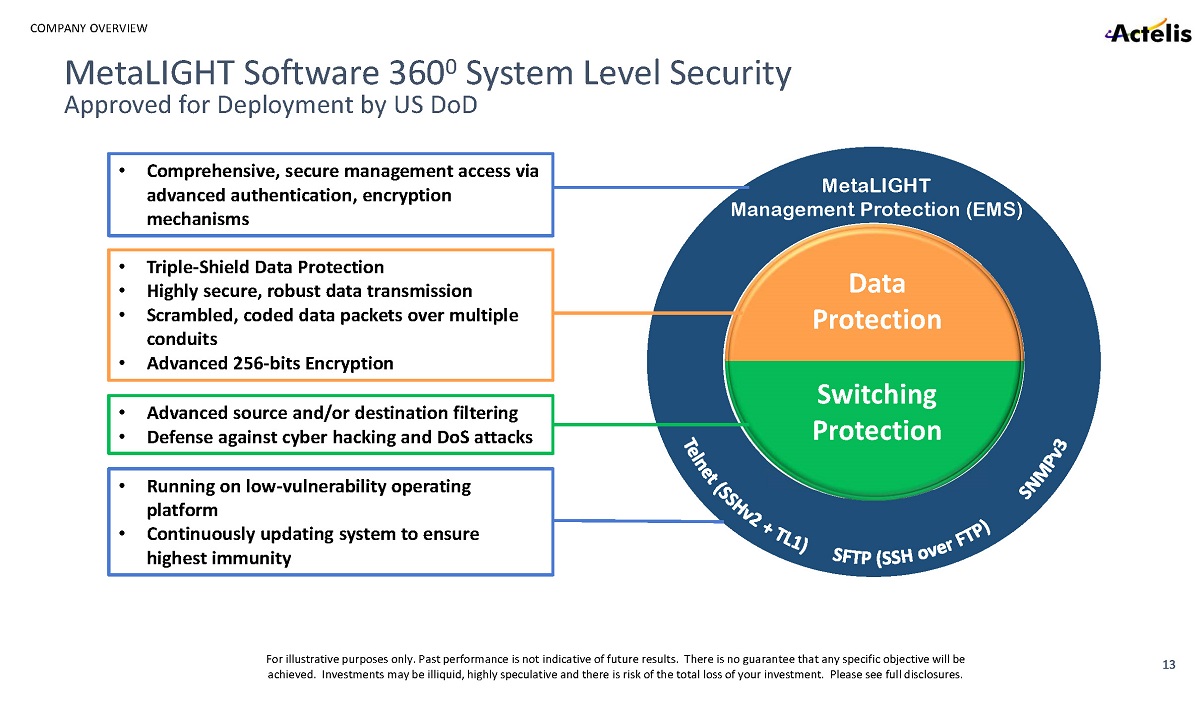Click the subtitle Approved for Deployment by US DoD
The height and width of the screenshot is (708, 1200).
coord(270,105)
